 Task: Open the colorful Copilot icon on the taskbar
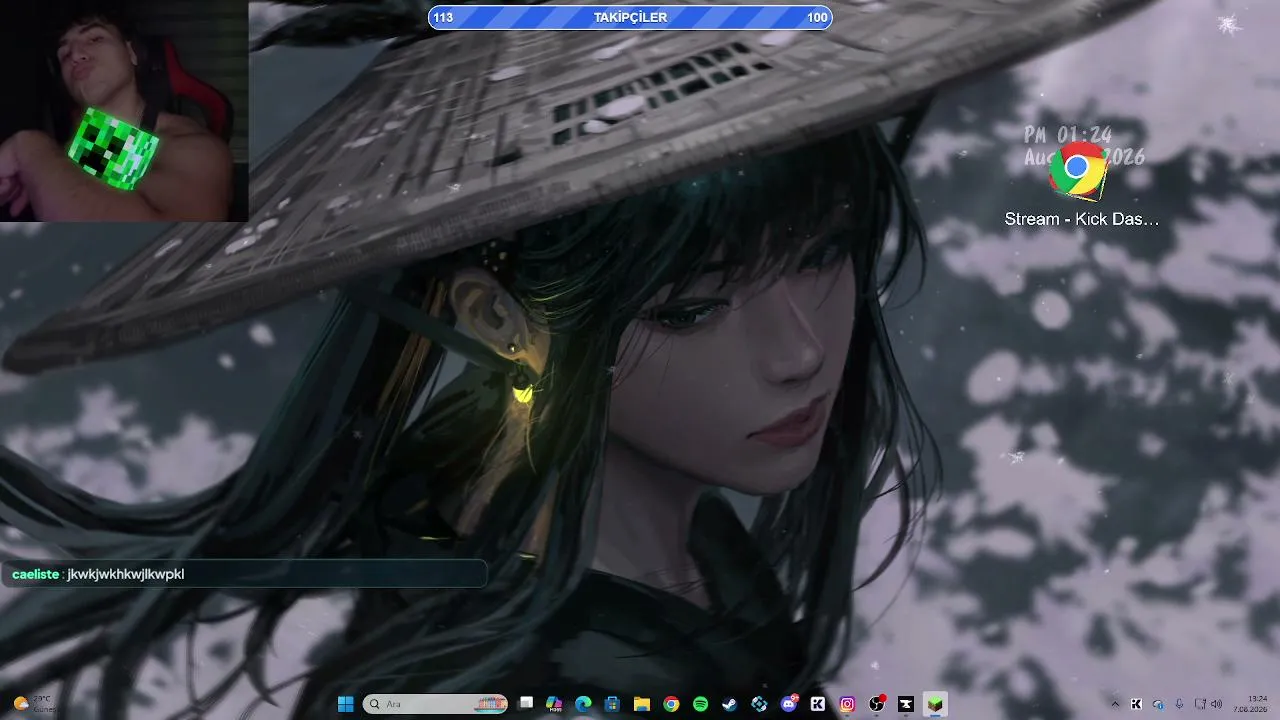click(x=554, y=704)
